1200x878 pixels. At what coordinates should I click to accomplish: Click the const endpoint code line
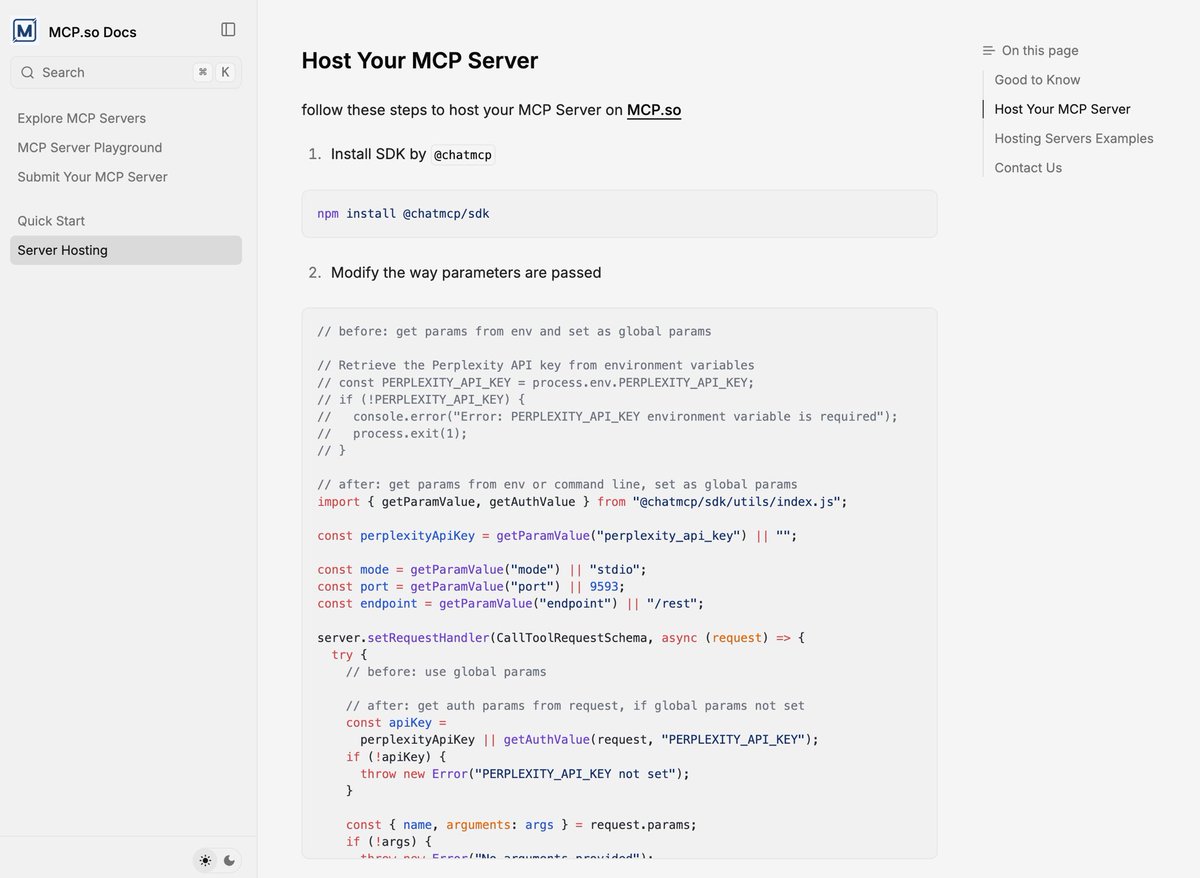click(x=511, y=604)
